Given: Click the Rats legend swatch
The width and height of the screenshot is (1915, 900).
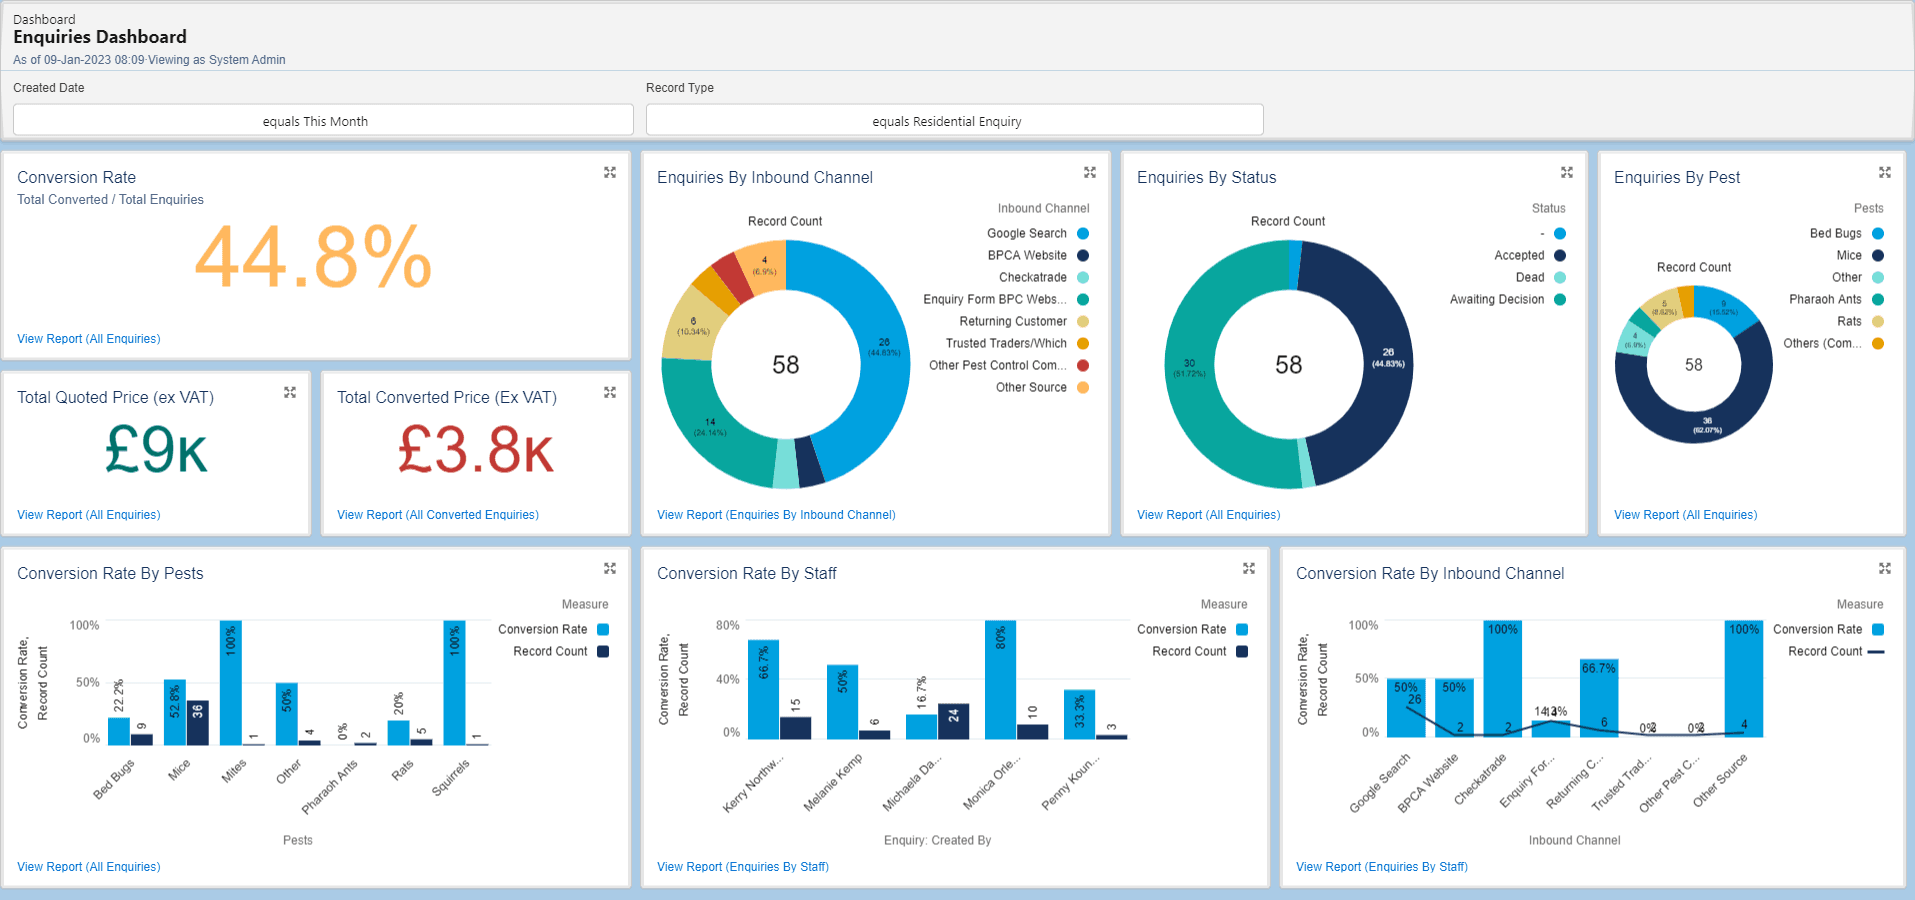Looking at the screenshot, I should coord(1878,322).
